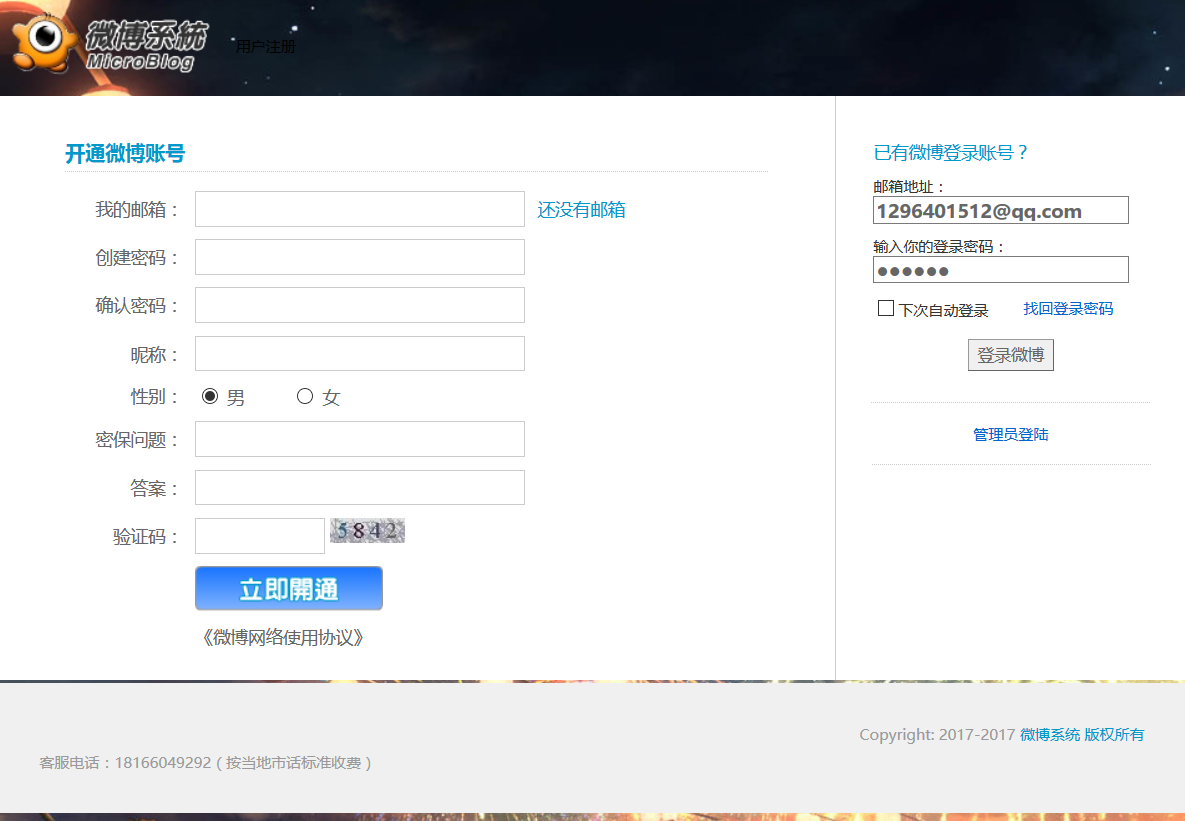This screenshot has height=821, width=1185.
Task: Focus the 确认密码 confirm password field
Action: [x=360, y=305]
